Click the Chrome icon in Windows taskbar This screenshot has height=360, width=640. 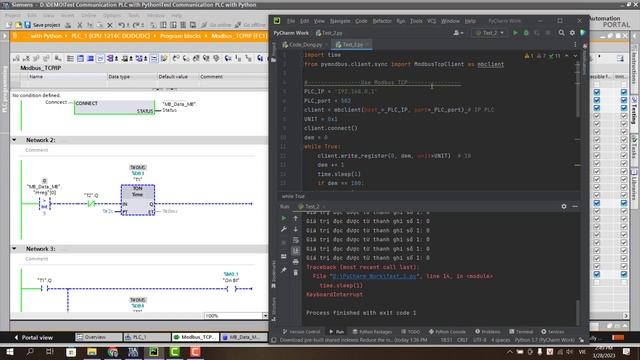tap(113, 352)
